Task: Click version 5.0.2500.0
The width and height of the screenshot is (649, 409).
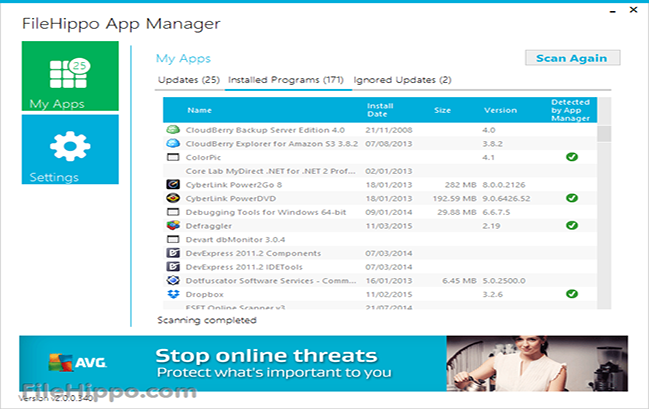Action: point(504,280)
